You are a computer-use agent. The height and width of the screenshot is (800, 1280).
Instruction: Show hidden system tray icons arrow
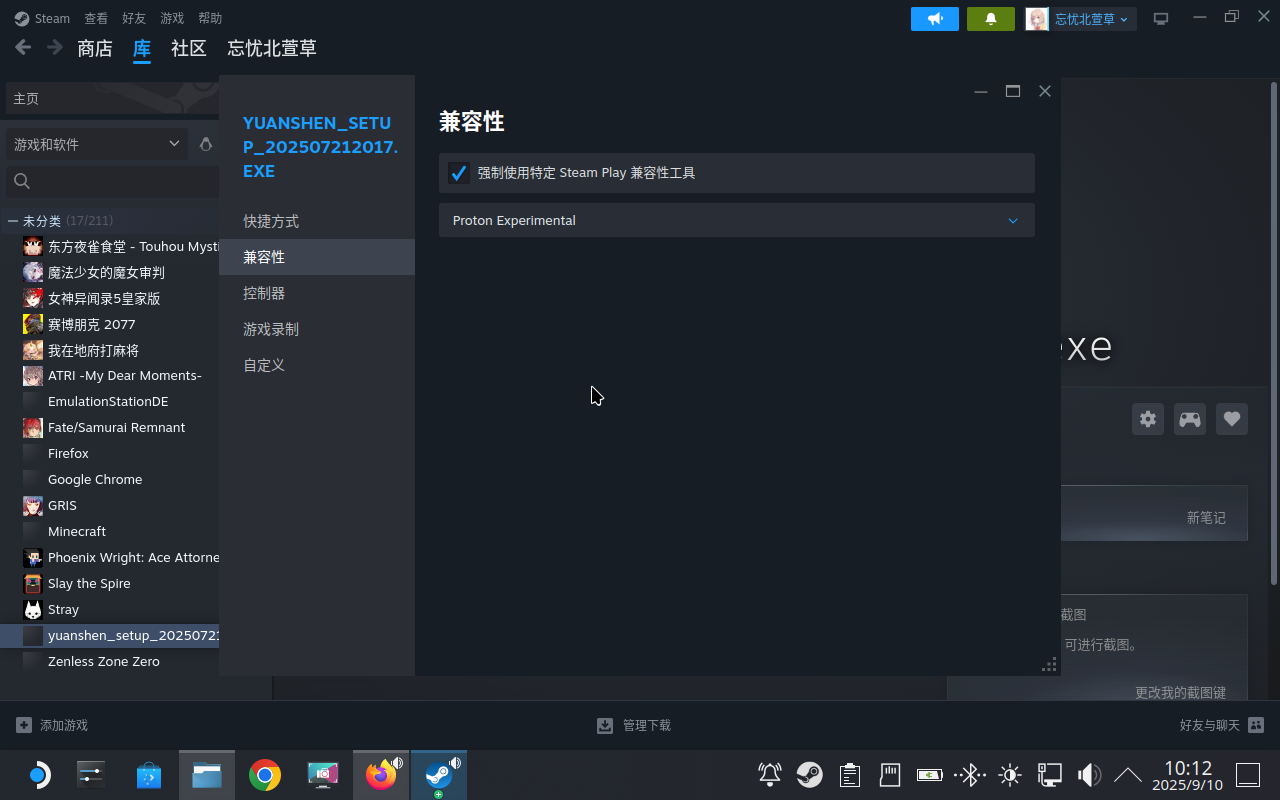pyautogui.click(x=1128, y=775)
